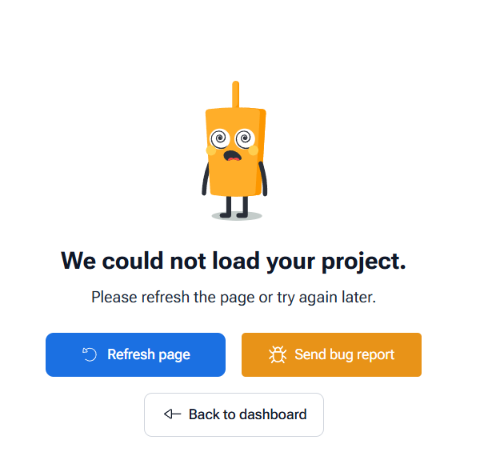Screen dimensions: 497x459
Task: Click the blue Refresh page button
Action: [135, 355]
